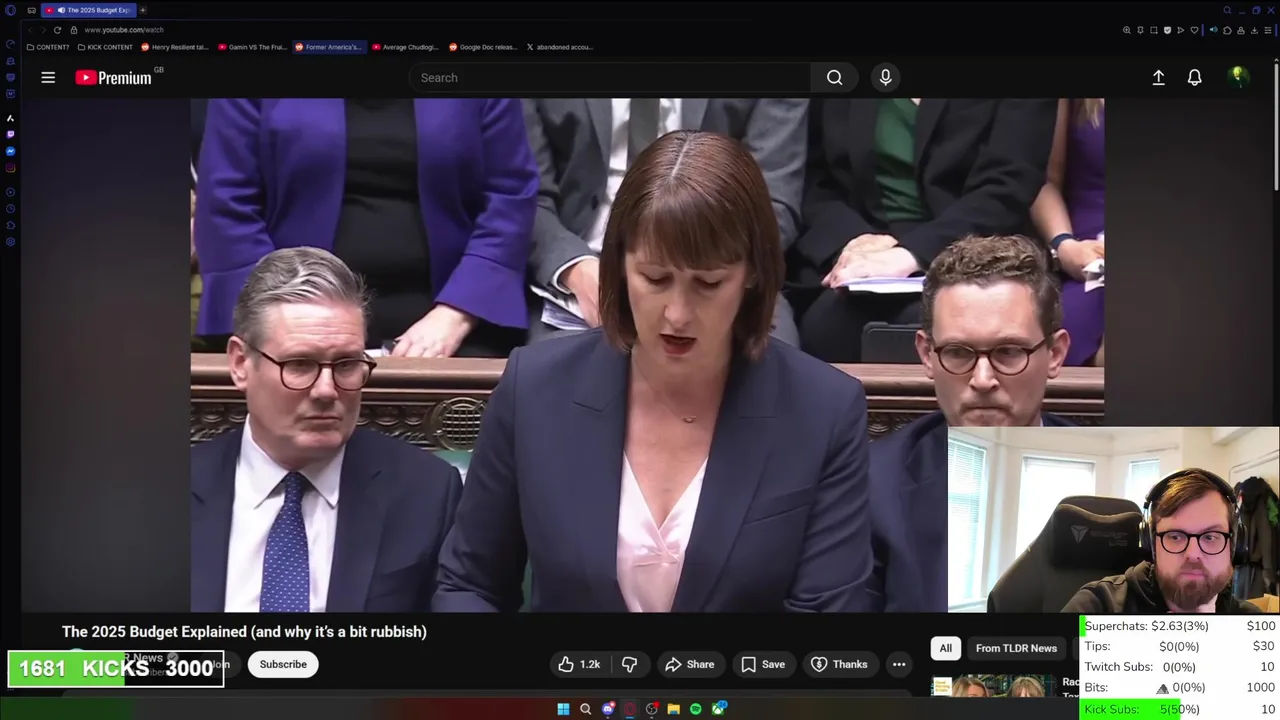Save the video to a playlist
This screenshot has width=1280, height=720.
point(762,664)
